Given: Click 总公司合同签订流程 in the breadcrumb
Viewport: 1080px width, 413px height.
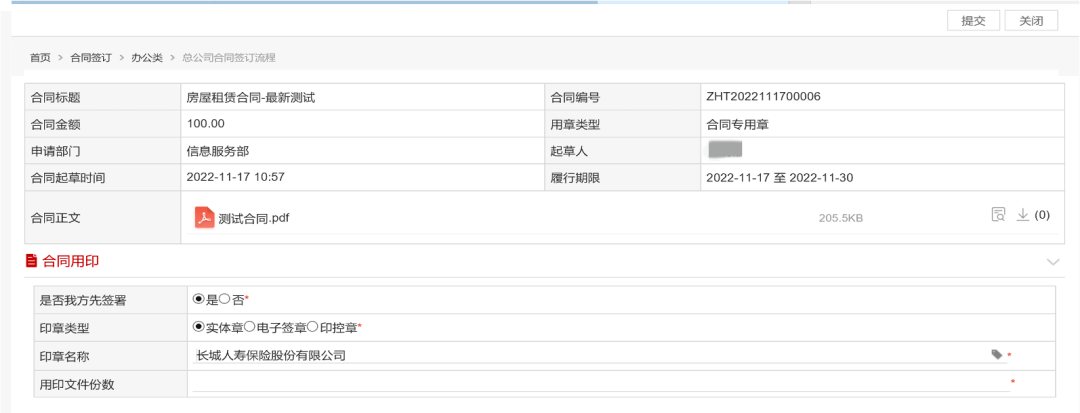Looking at the screenshot, I should tap(228, 58).
